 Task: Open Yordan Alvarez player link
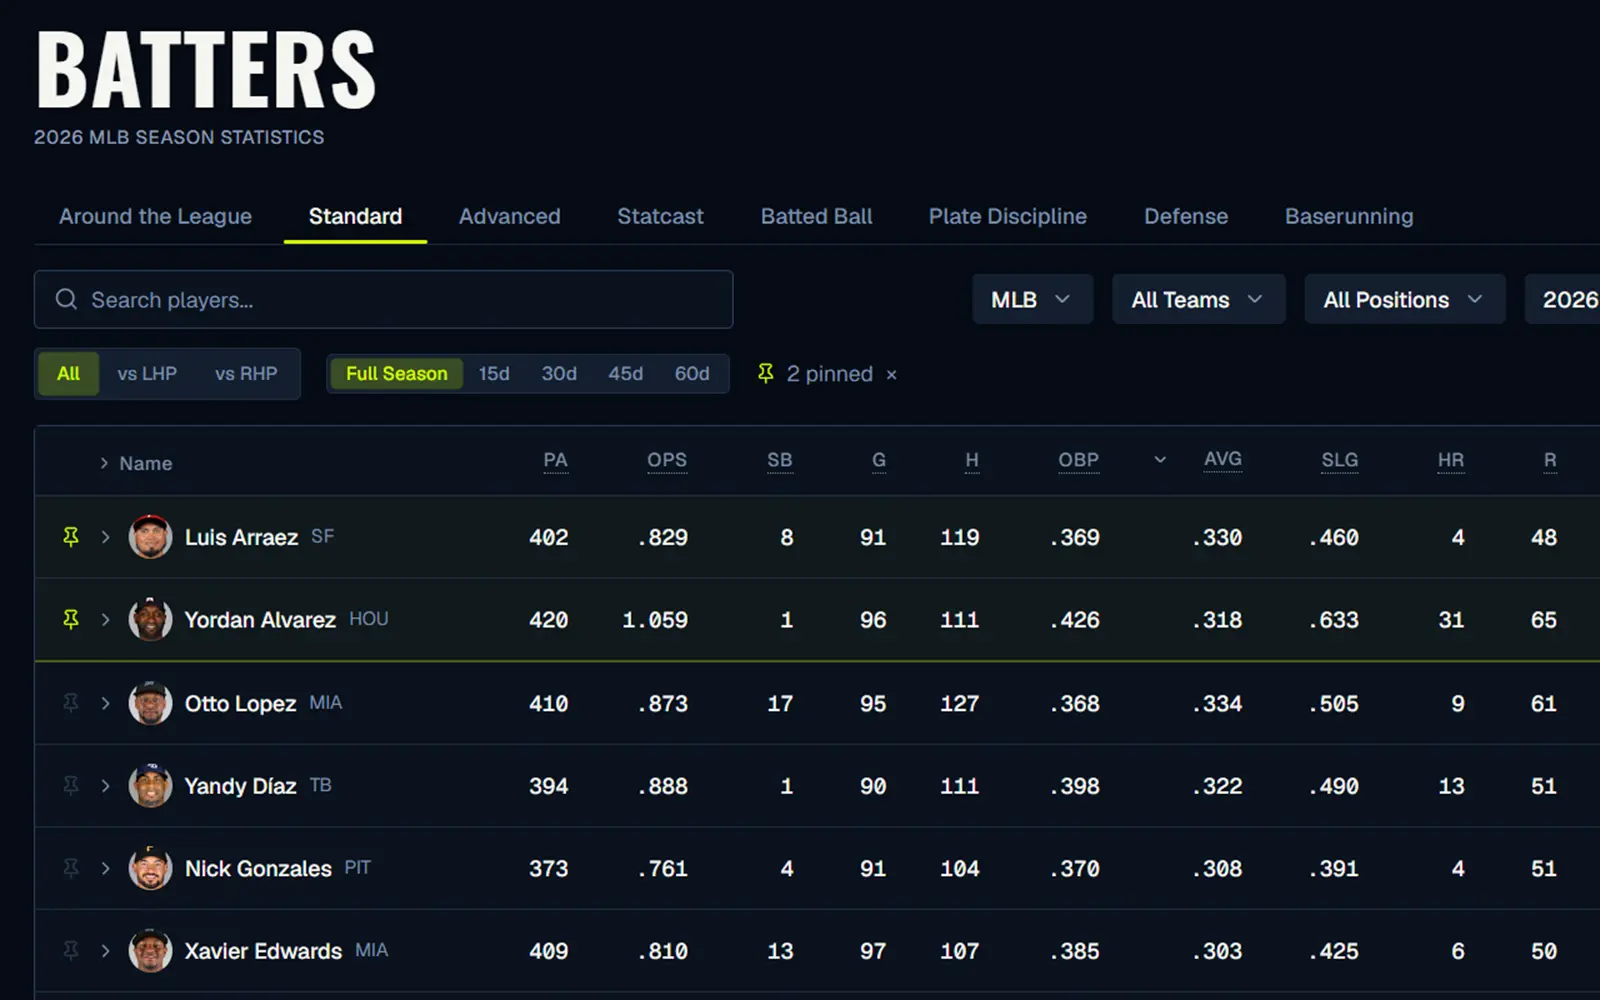point(260,620)
